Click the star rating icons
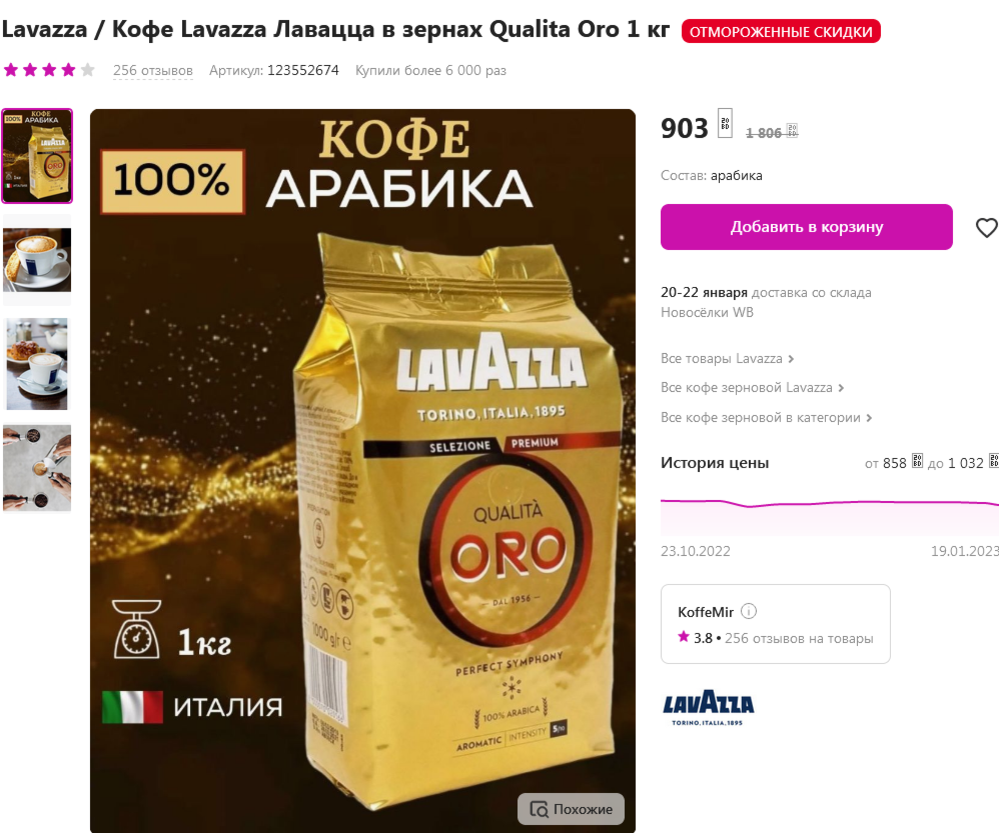999x833 pixels. coord(49,70)
